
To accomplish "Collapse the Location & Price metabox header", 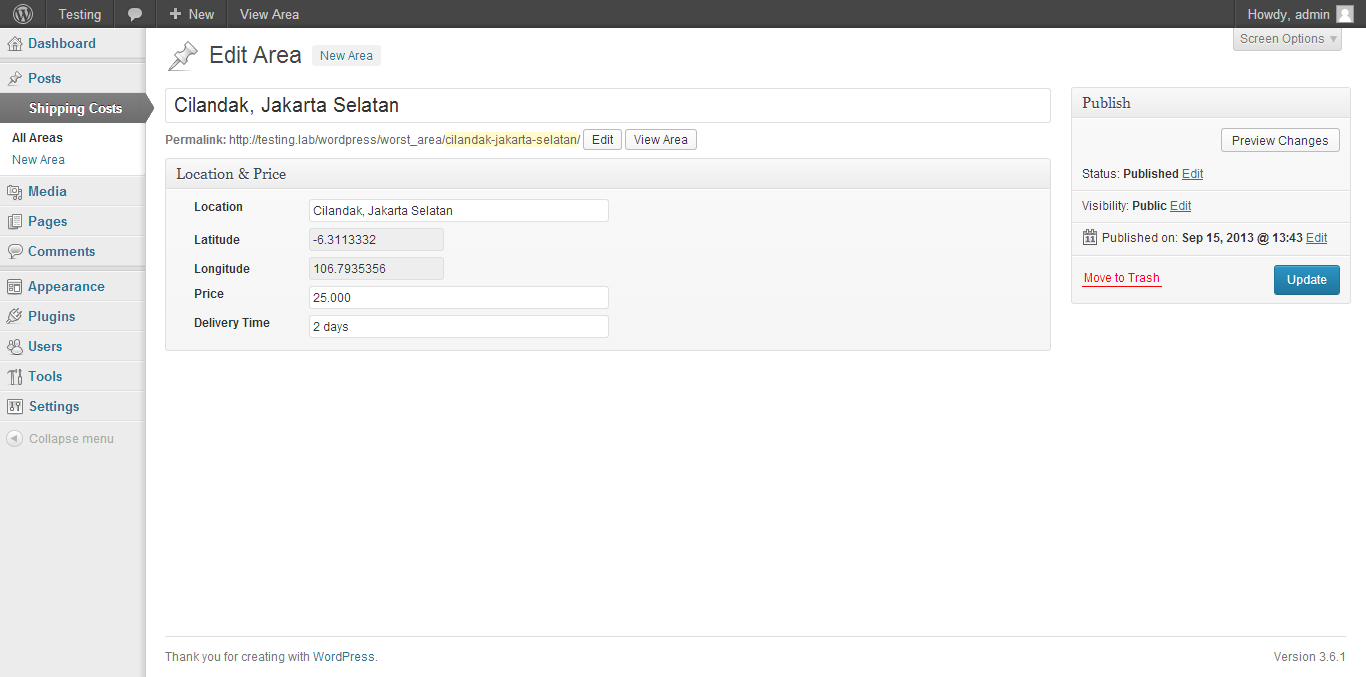I will (608, 174).
